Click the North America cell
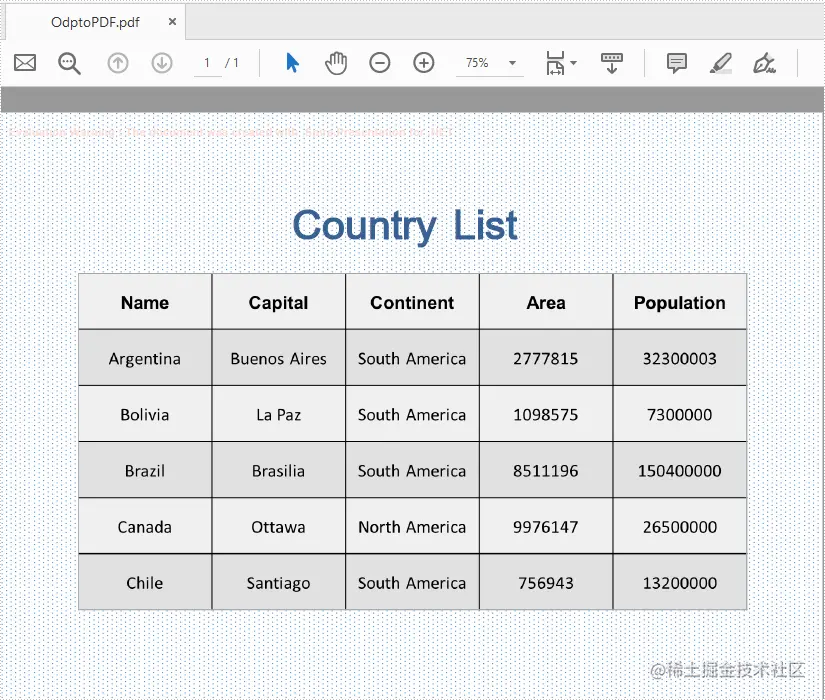 (412, 526)
